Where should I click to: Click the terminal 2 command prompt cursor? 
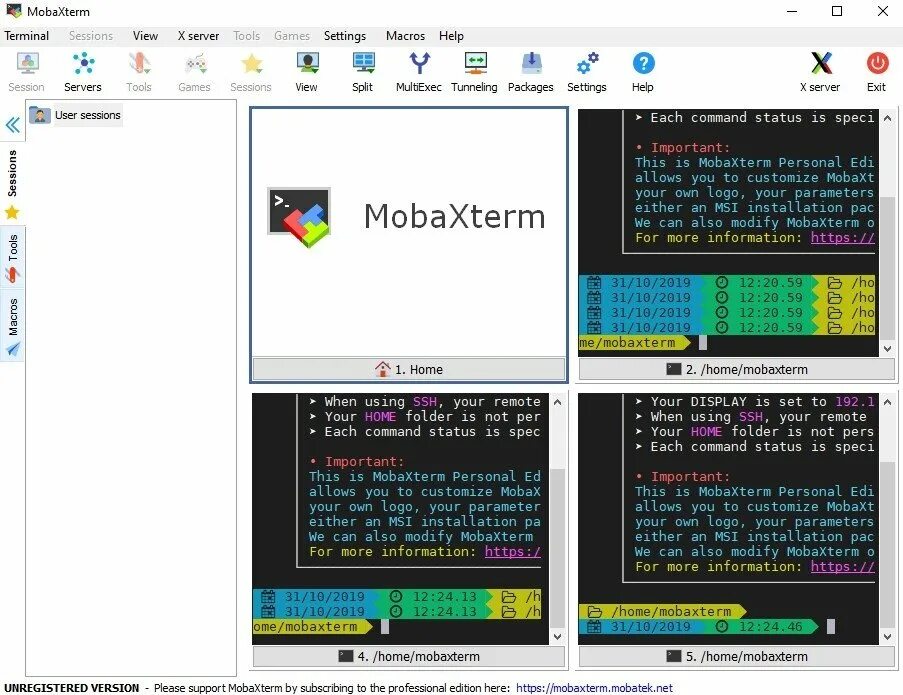coord(703,343)
